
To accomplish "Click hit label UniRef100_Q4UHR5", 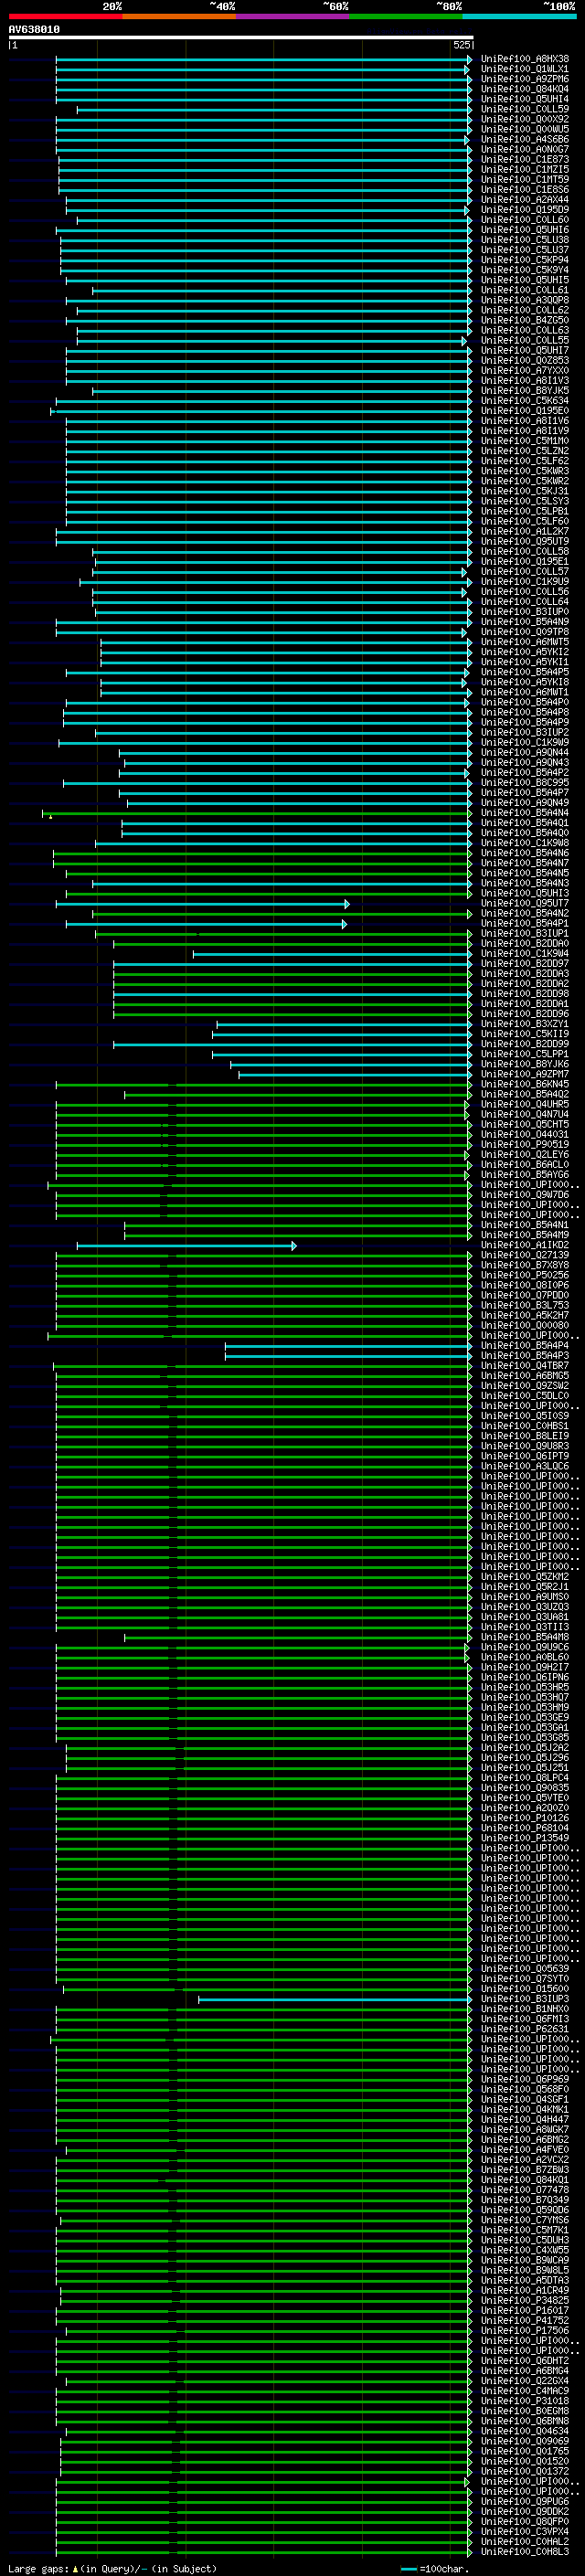I will (x=524, y=1105).
